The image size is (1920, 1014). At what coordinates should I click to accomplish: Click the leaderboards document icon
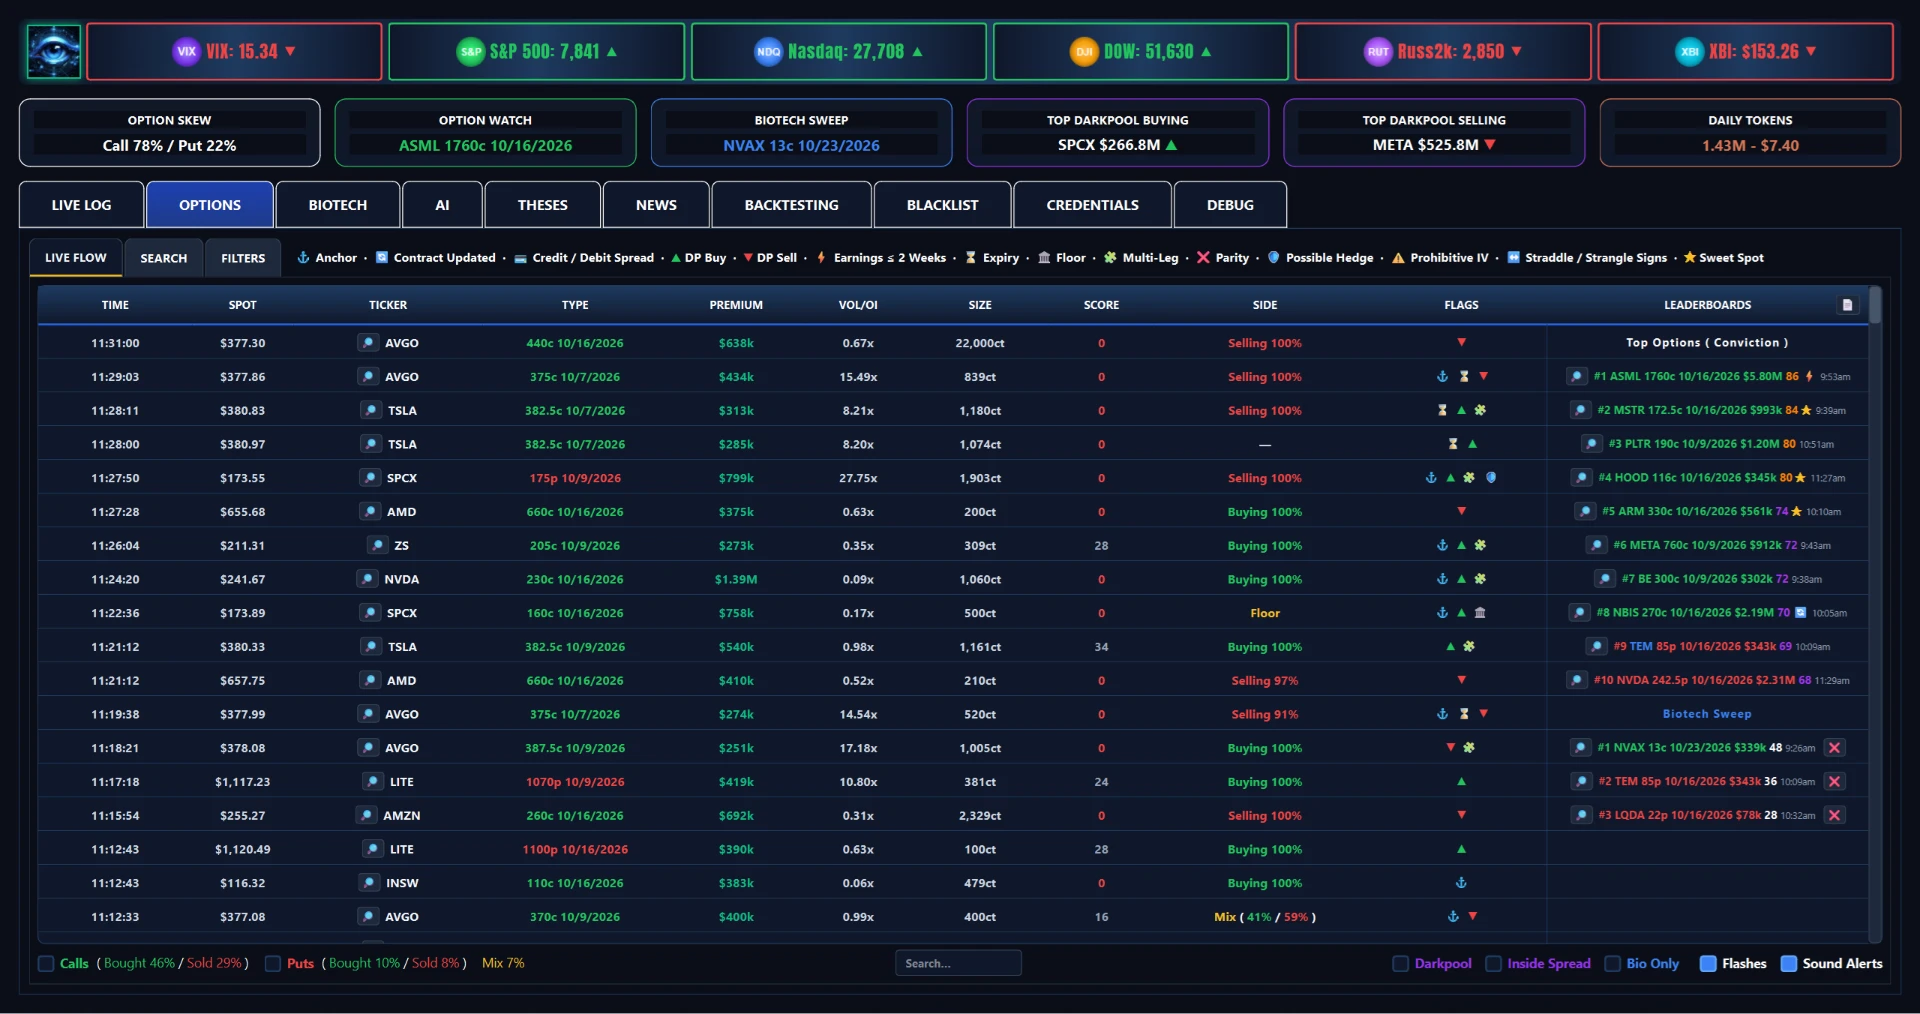(x=1847, y=305)
